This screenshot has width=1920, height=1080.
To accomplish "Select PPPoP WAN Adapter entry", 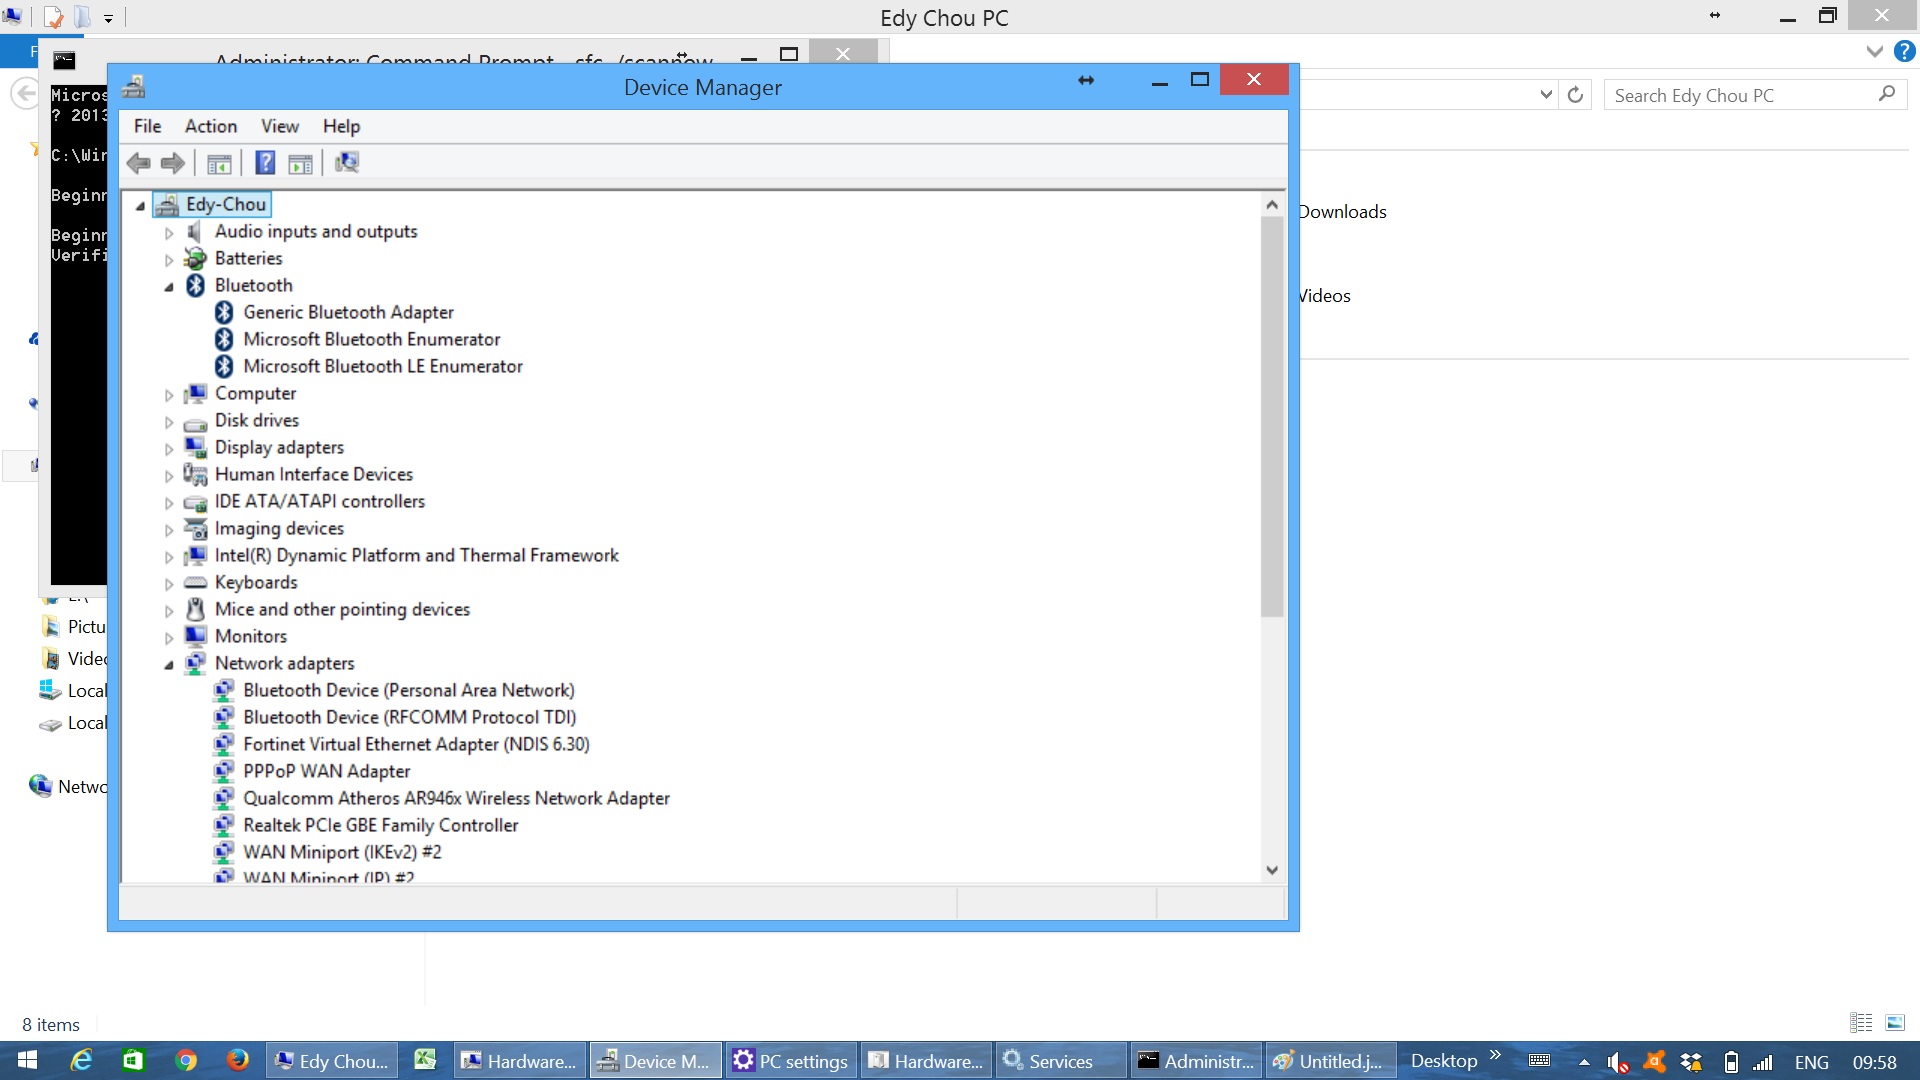I will click(326, 771).
